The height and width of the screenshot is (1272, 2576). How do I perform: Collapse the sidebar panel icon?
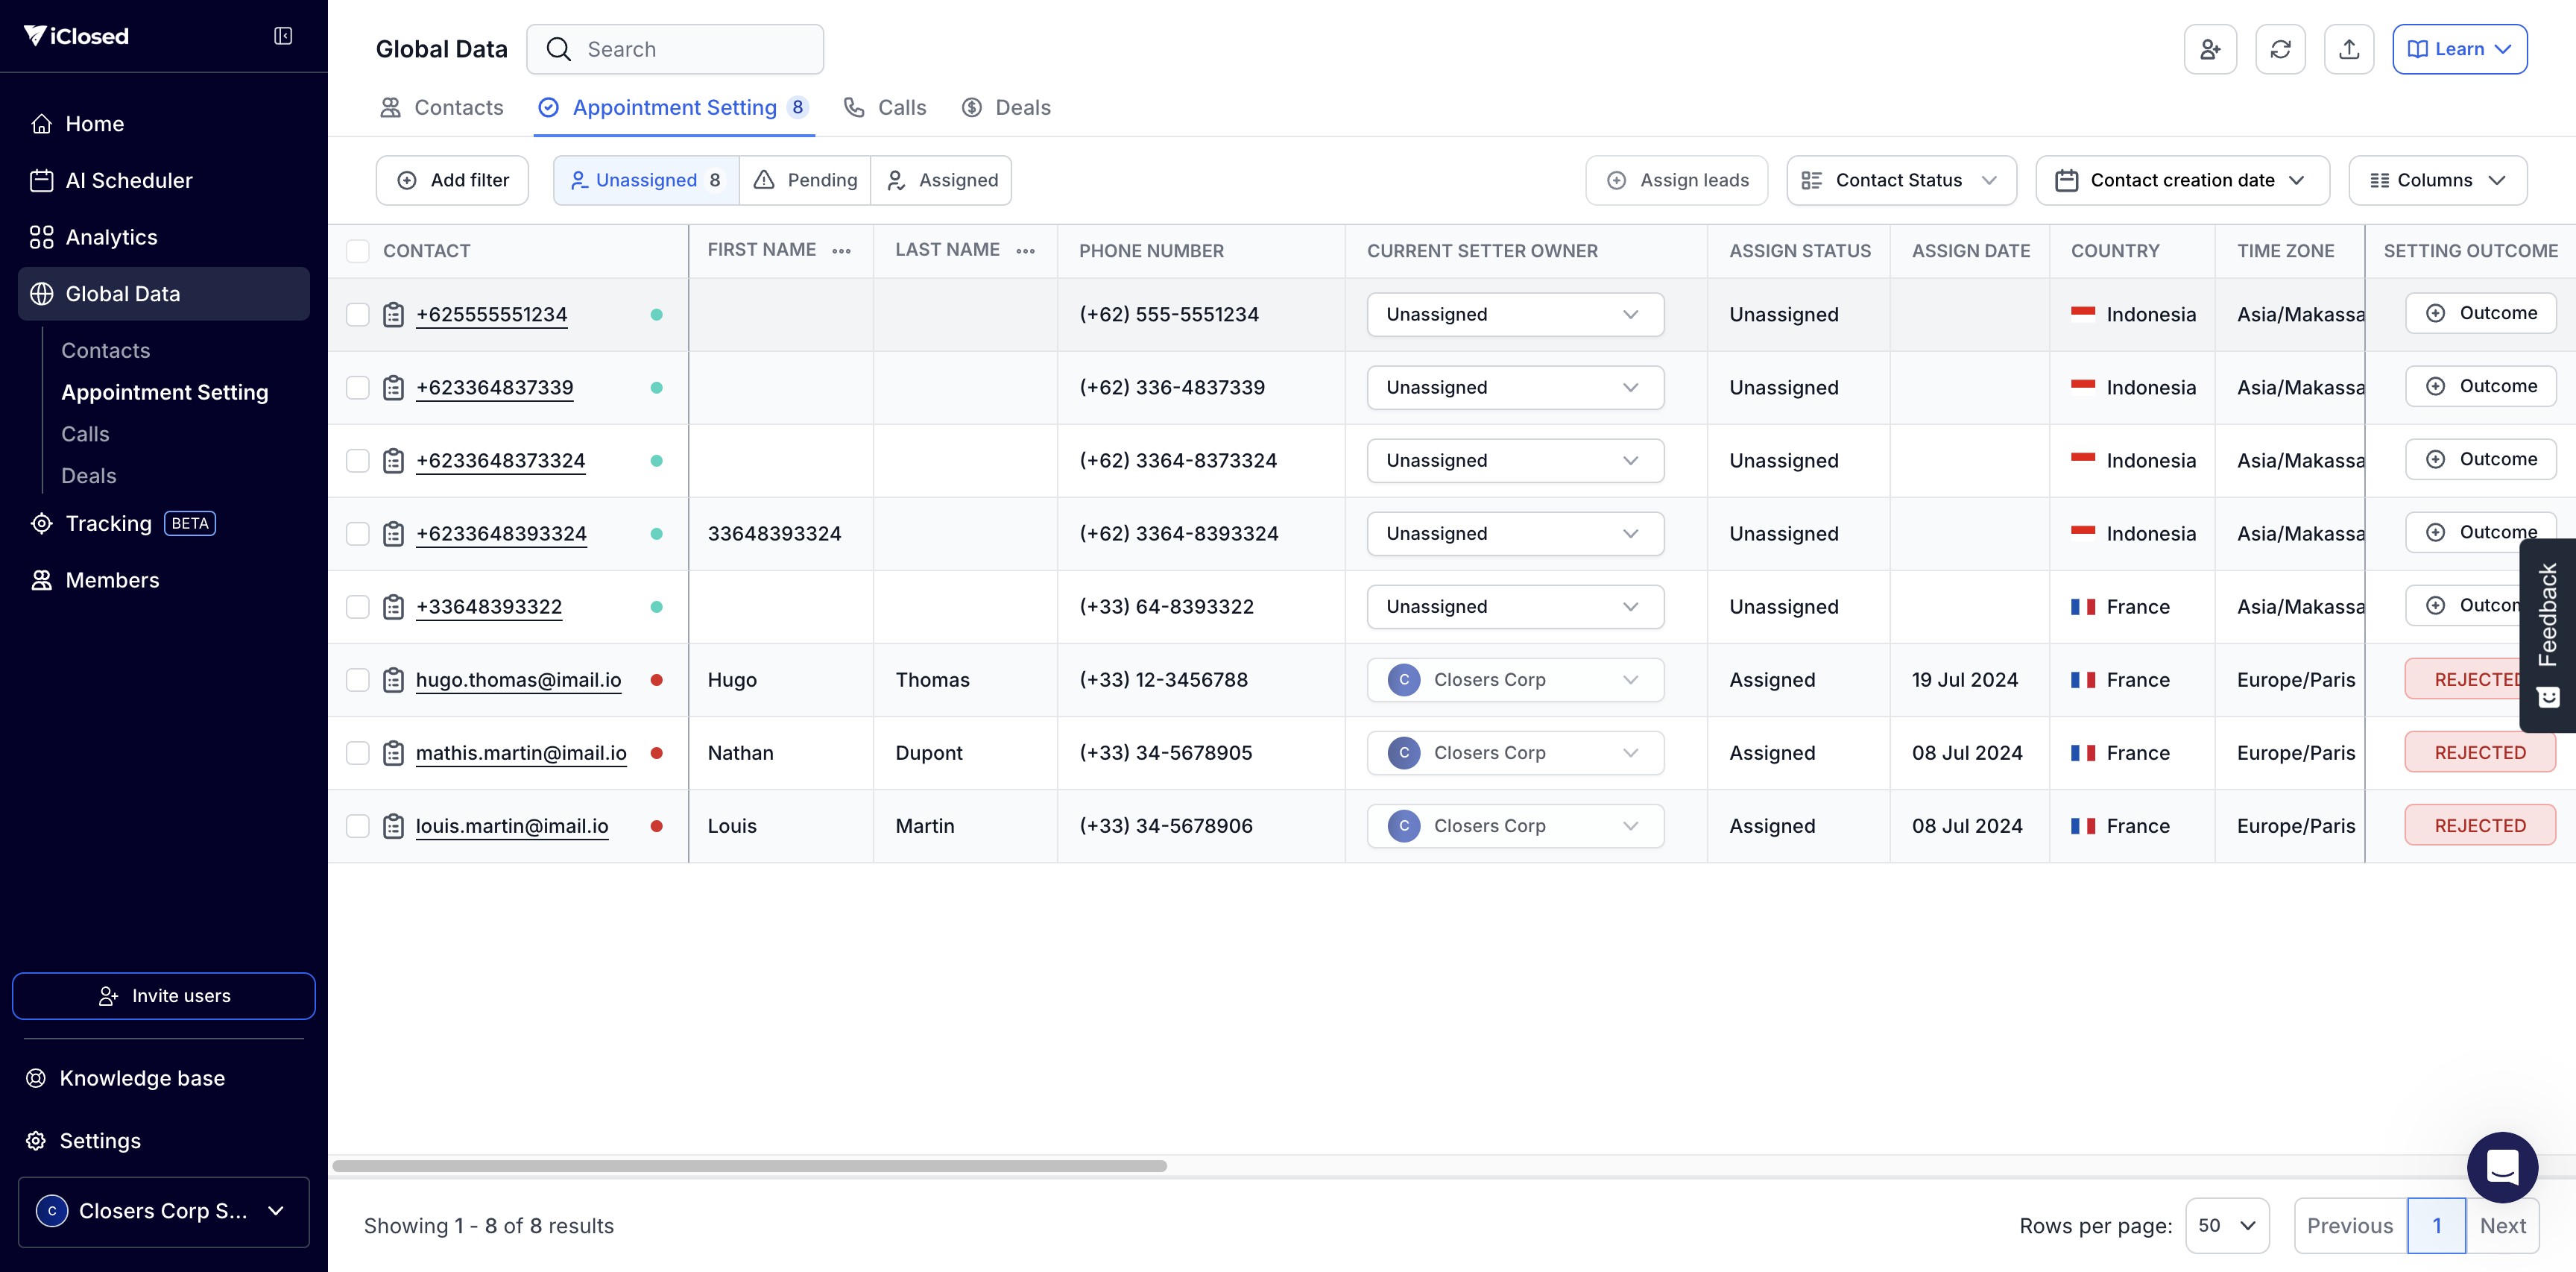283,36
